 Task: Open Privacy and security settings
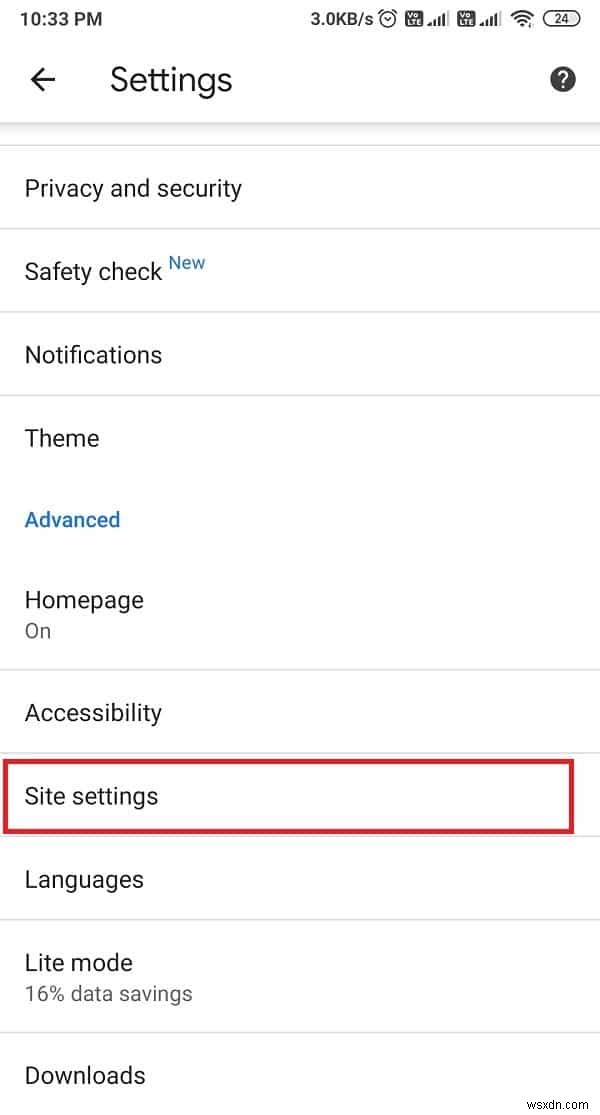pyautogui.click(x=133, y=188)
